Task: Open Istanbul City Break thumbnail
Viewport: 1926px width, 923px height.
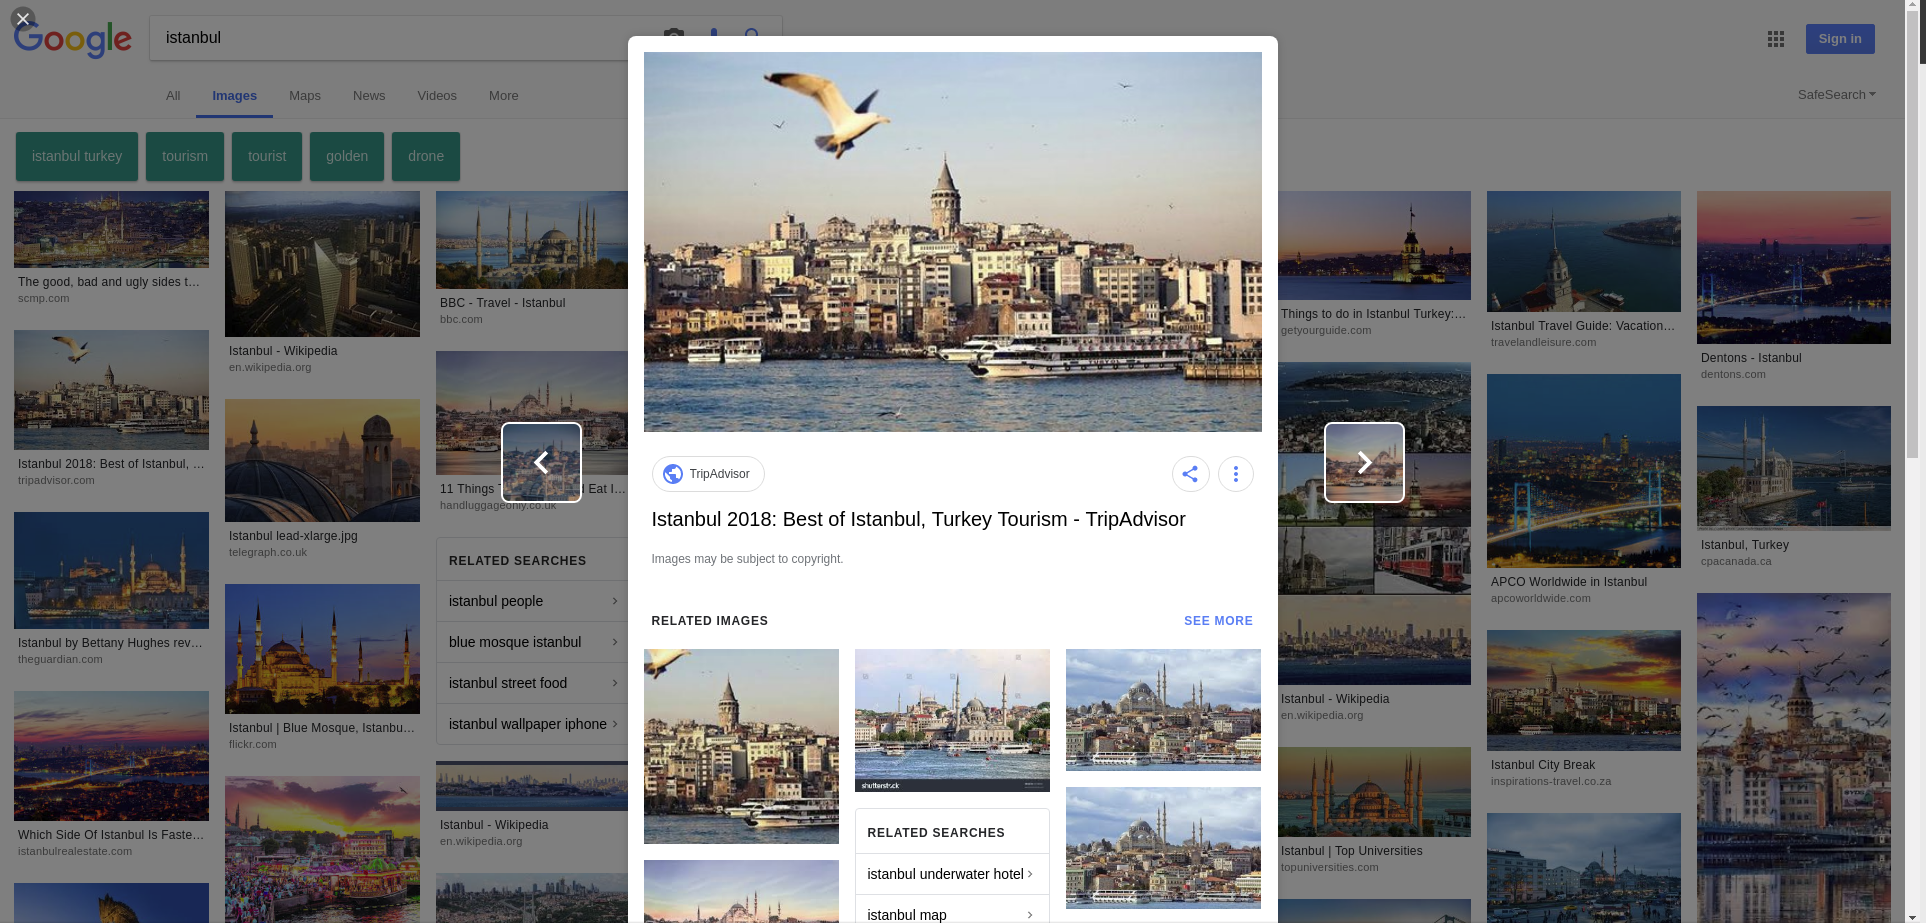Action: (1584, 690)
